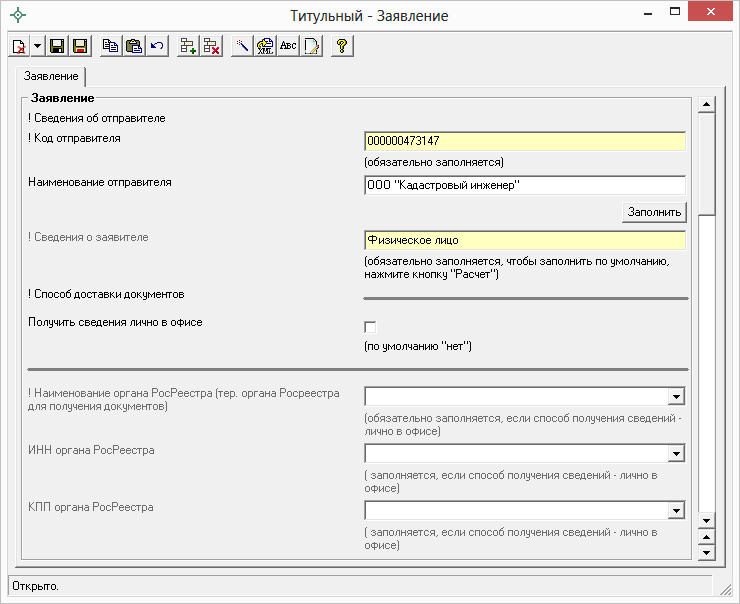This screenshot has height=604, width=740.
Task: Click the ! Сведения об отправителе label
Action: pos(97,118)
